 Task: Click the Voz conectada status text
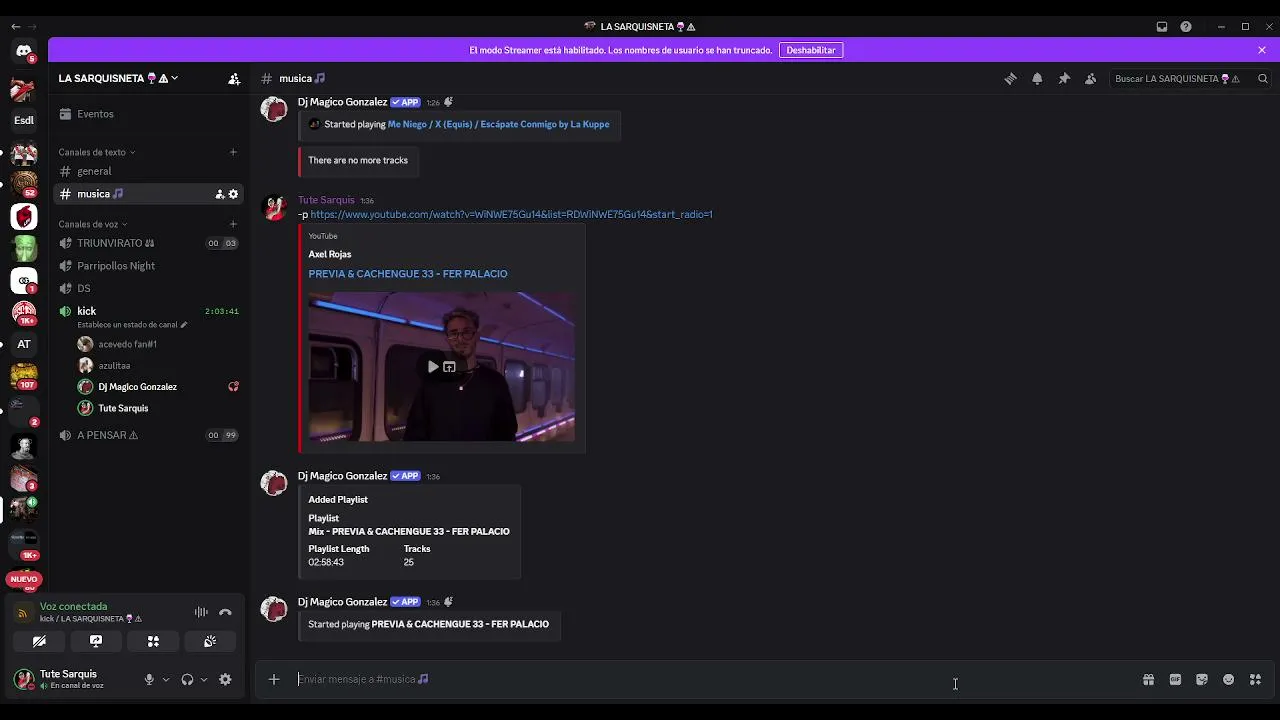coord(73,606)
